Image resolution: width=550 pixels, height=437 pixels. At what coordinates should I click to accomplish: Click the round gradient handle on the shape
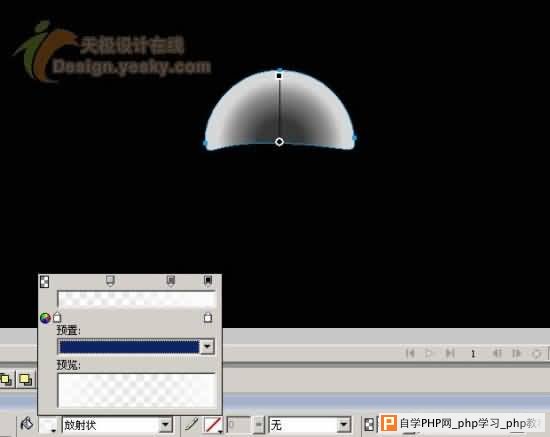(x=279, y=142)
